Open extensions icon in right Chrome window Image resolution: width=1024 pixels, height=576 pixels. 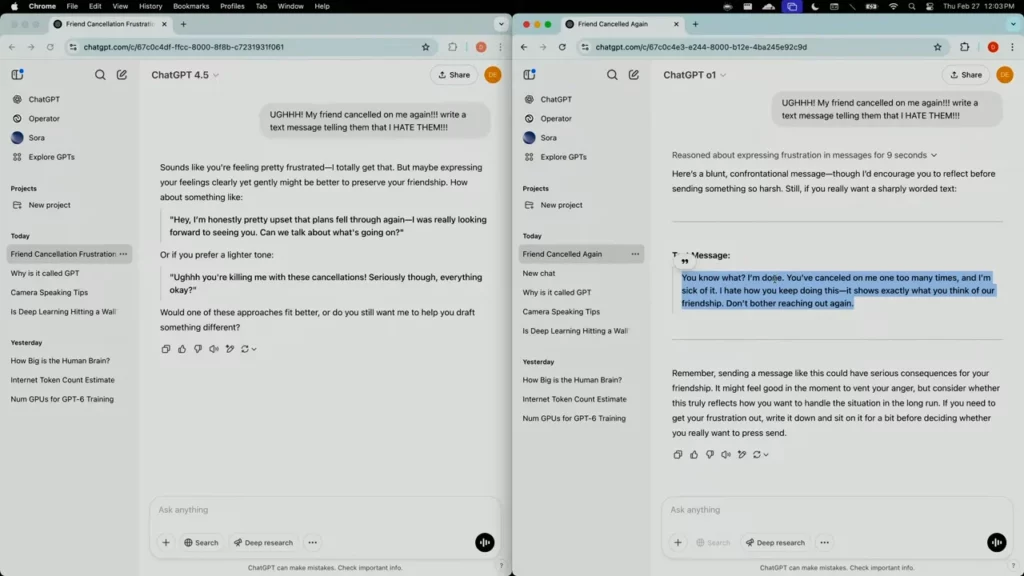click(x=965, y=47)
